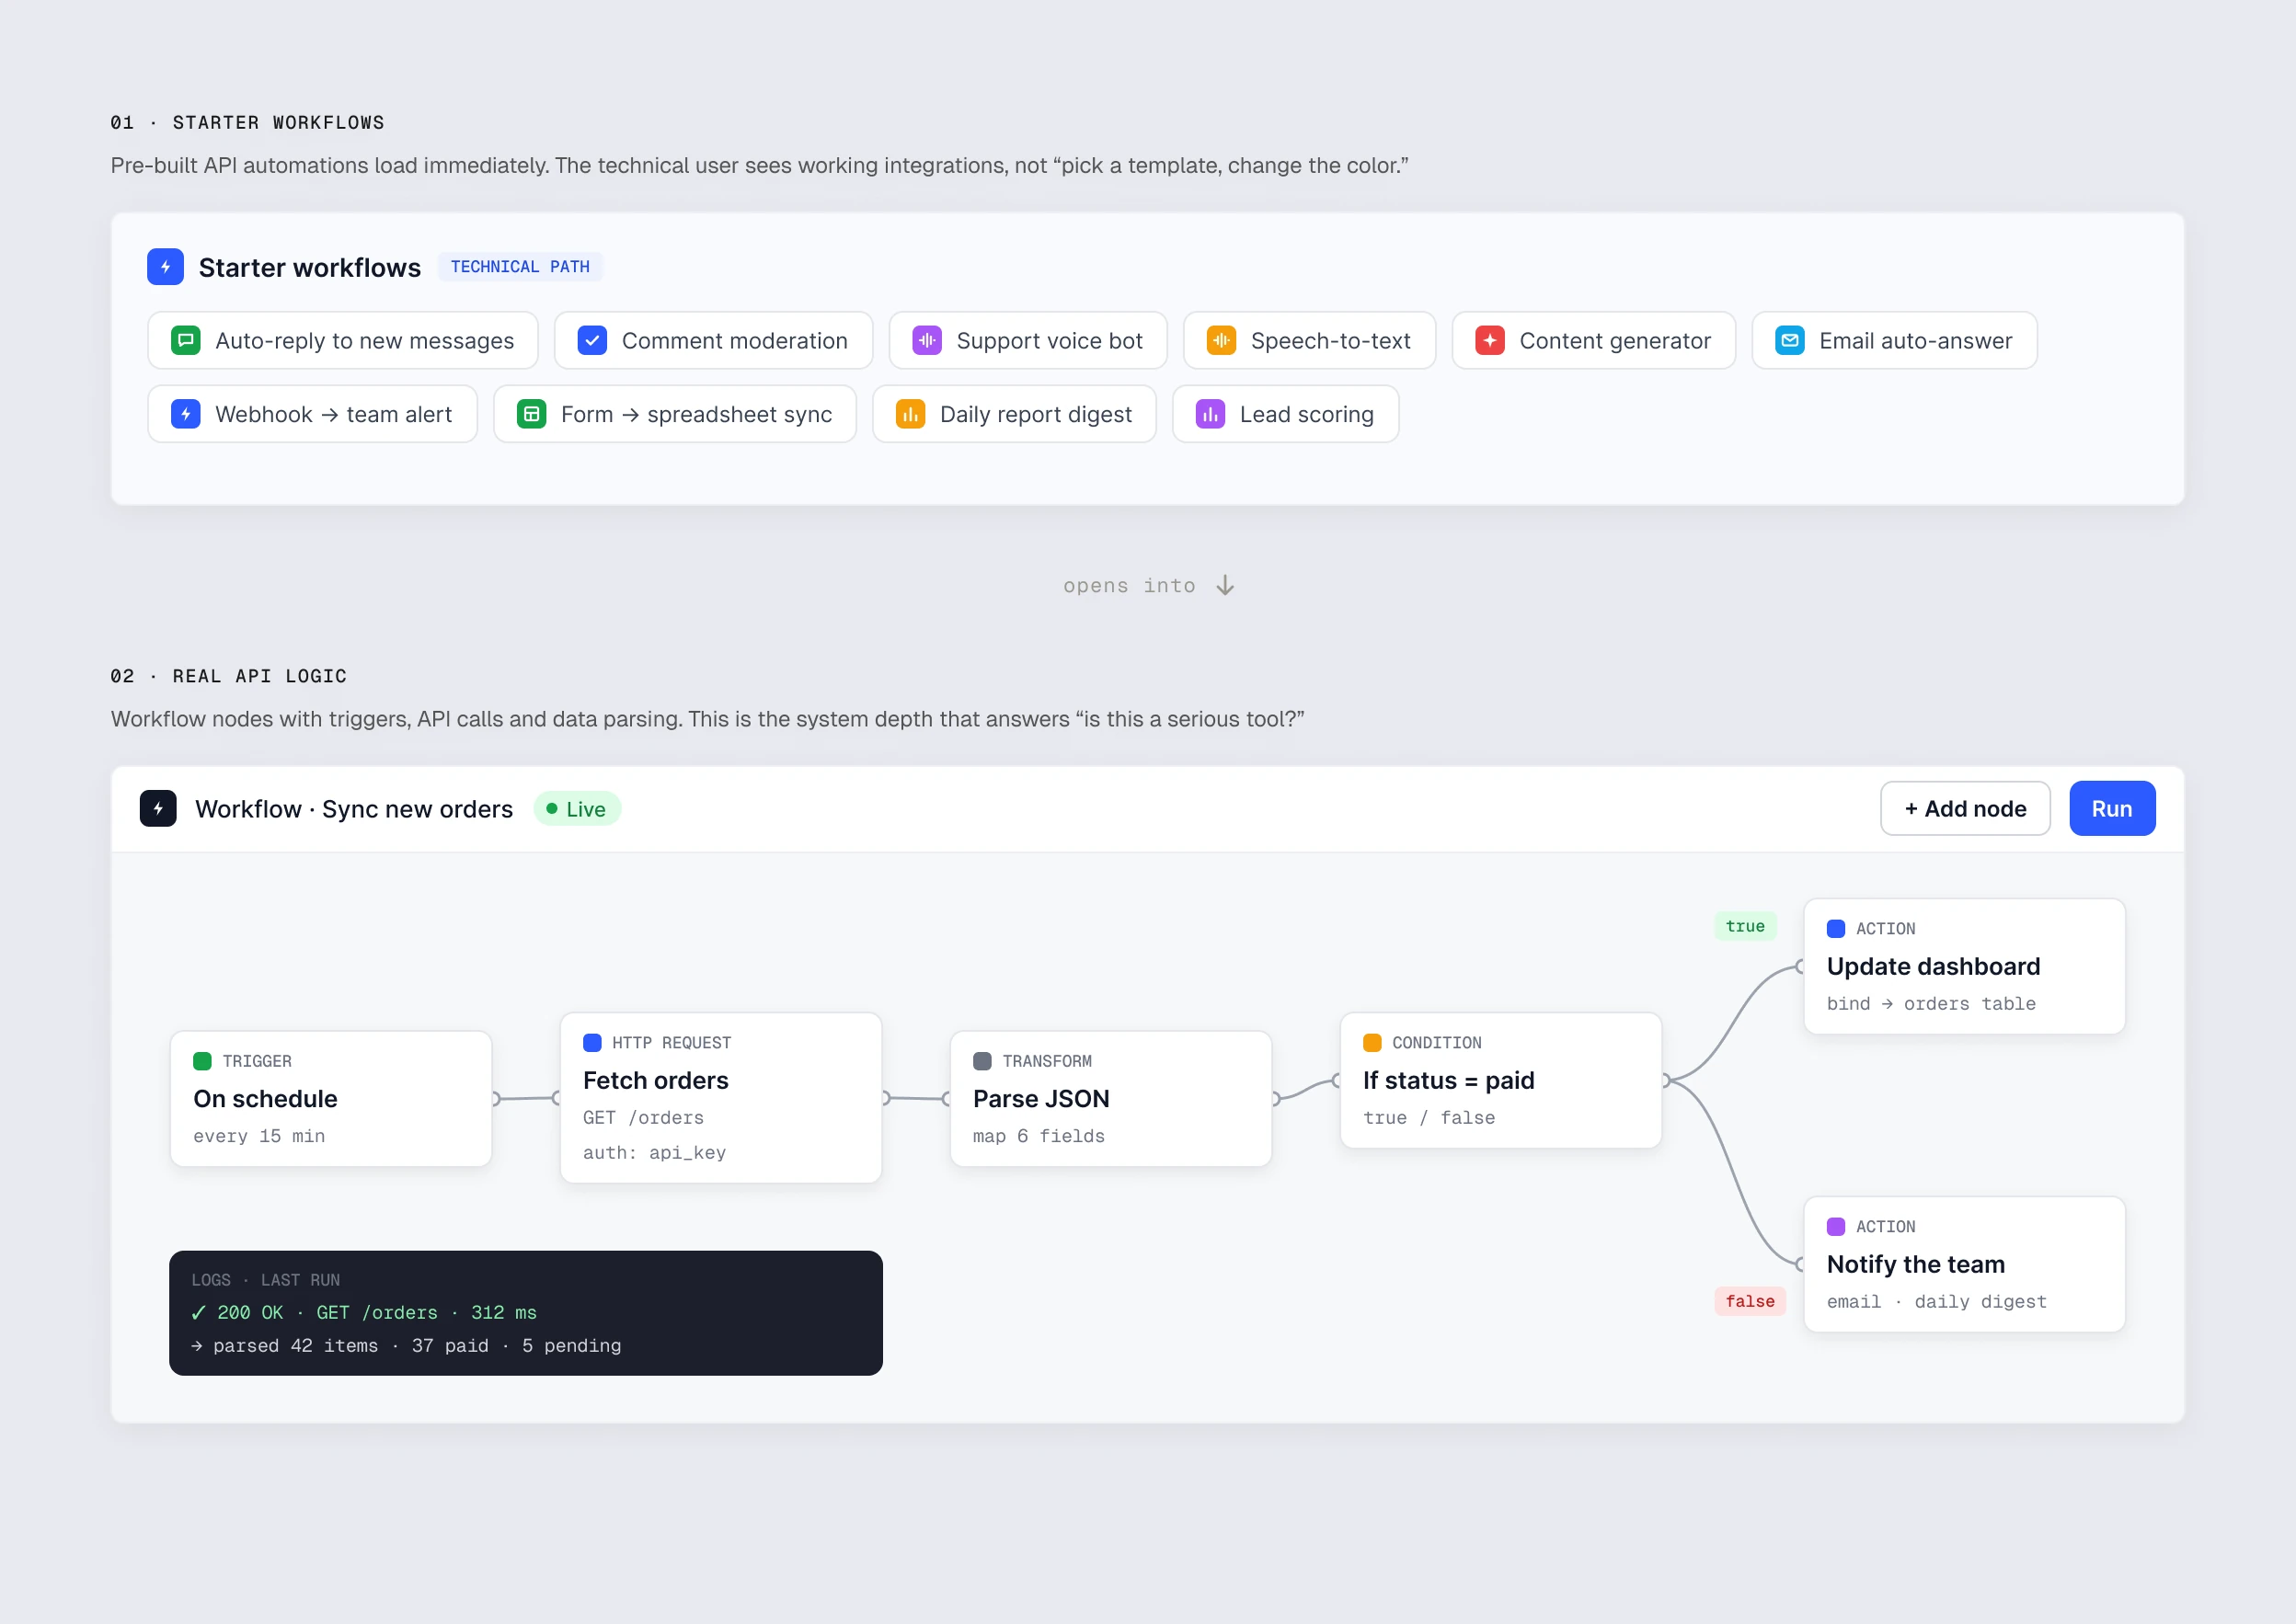Click the gray square marker on TRANSFORM node
Image resolution: width=2296 pixels, height=1624 pixels.
(x=982, y=1061)
